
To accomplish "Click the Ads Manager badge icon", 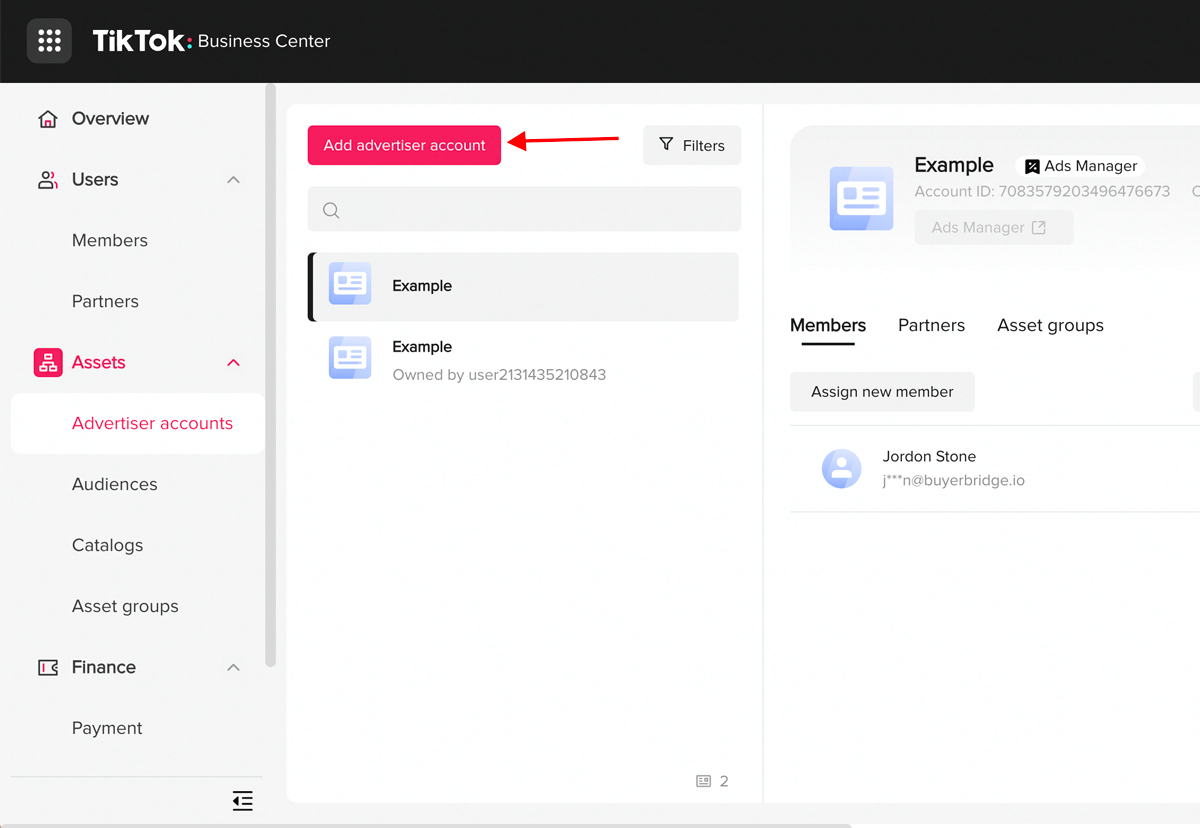I will click(x=1032, y=167).
